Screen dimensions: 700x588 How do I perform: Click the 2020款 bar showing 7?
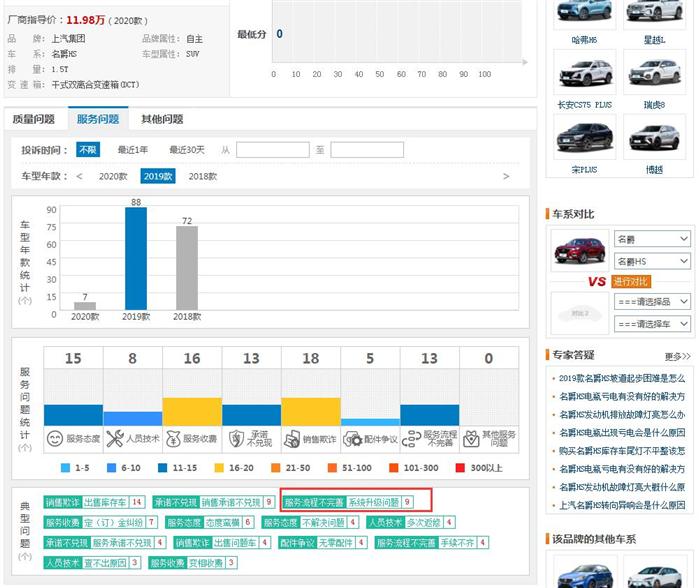tap(85, 306)
